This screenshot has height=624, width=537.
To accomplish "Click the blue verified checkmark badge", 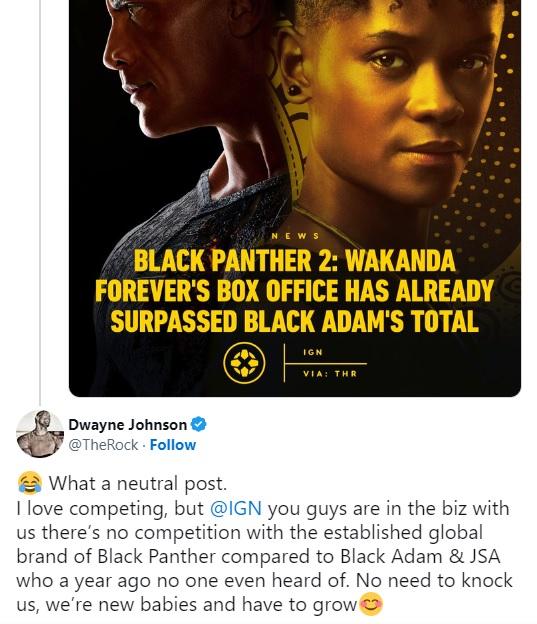I will pos(199,424).
